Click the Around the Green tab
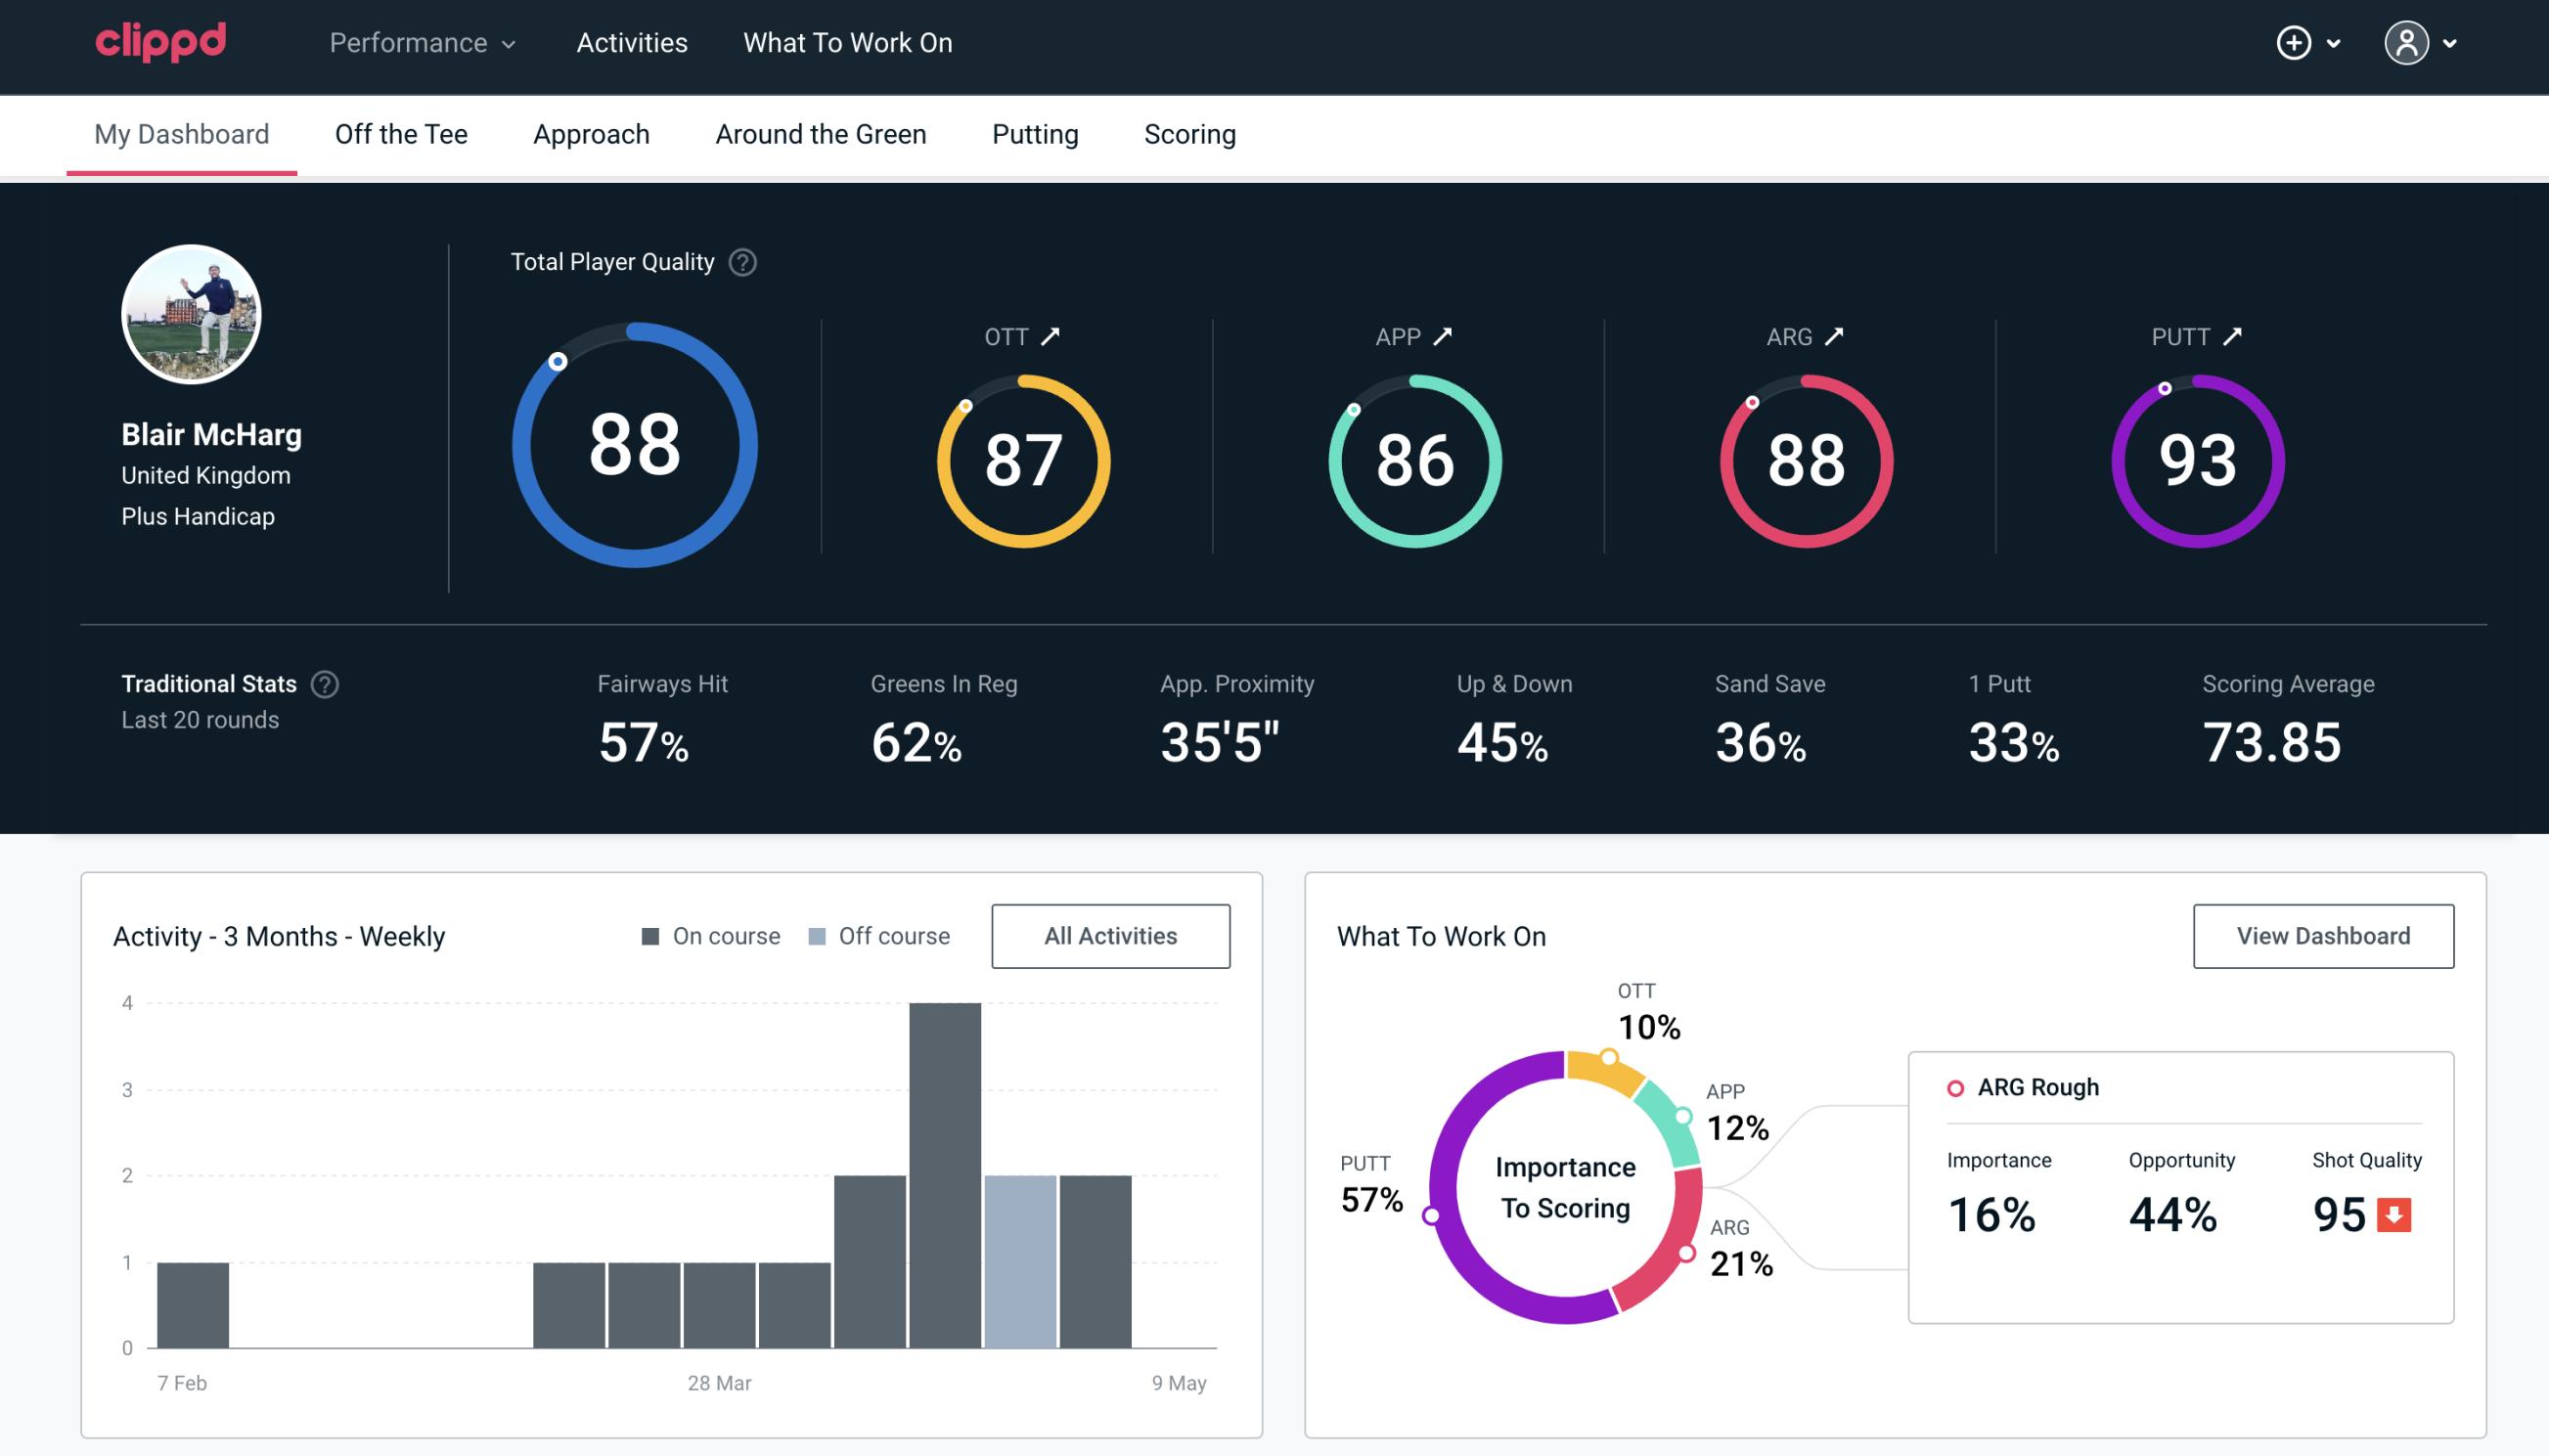Screen dimensions: 2549x1456 (821, 133)
